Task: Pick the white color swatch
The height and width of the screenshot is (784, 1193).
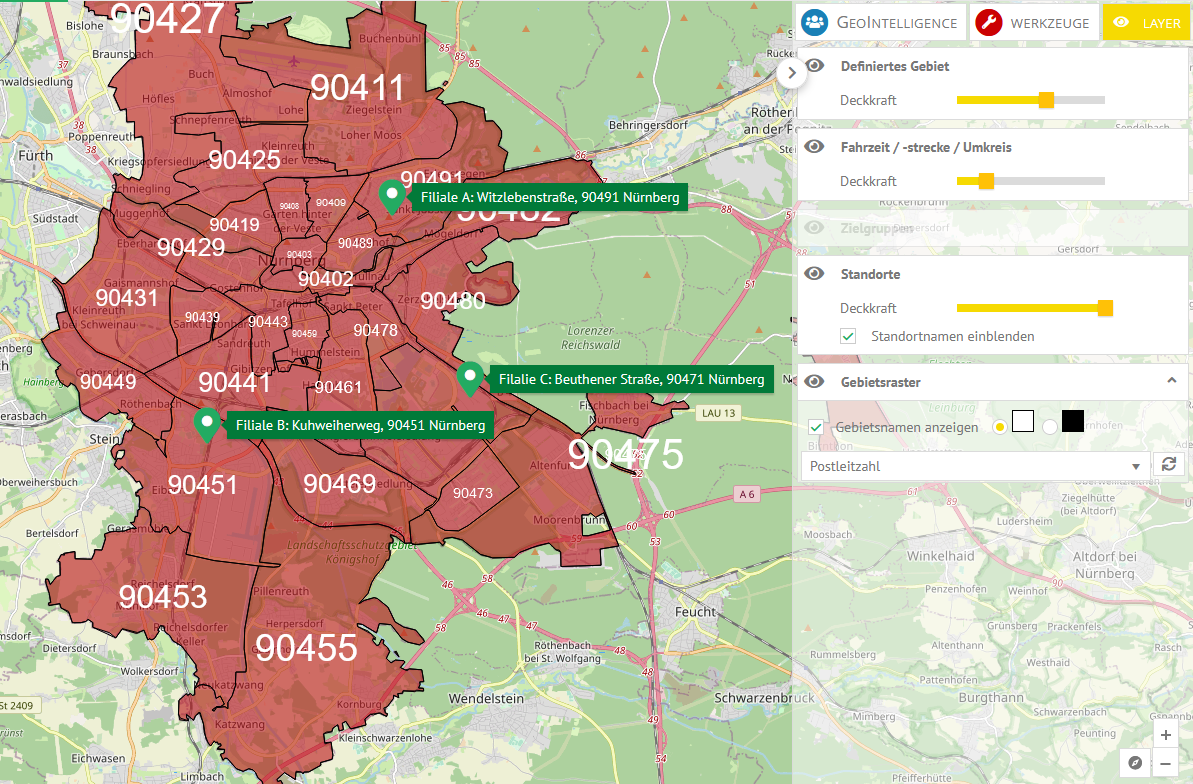Action: pos(1023,421)
